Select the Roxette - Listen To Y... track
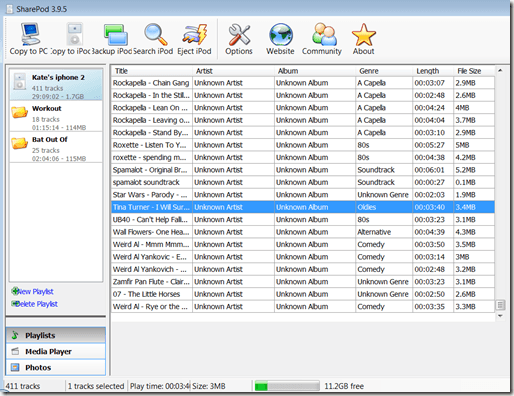514x396 pixels. (303, 145)
